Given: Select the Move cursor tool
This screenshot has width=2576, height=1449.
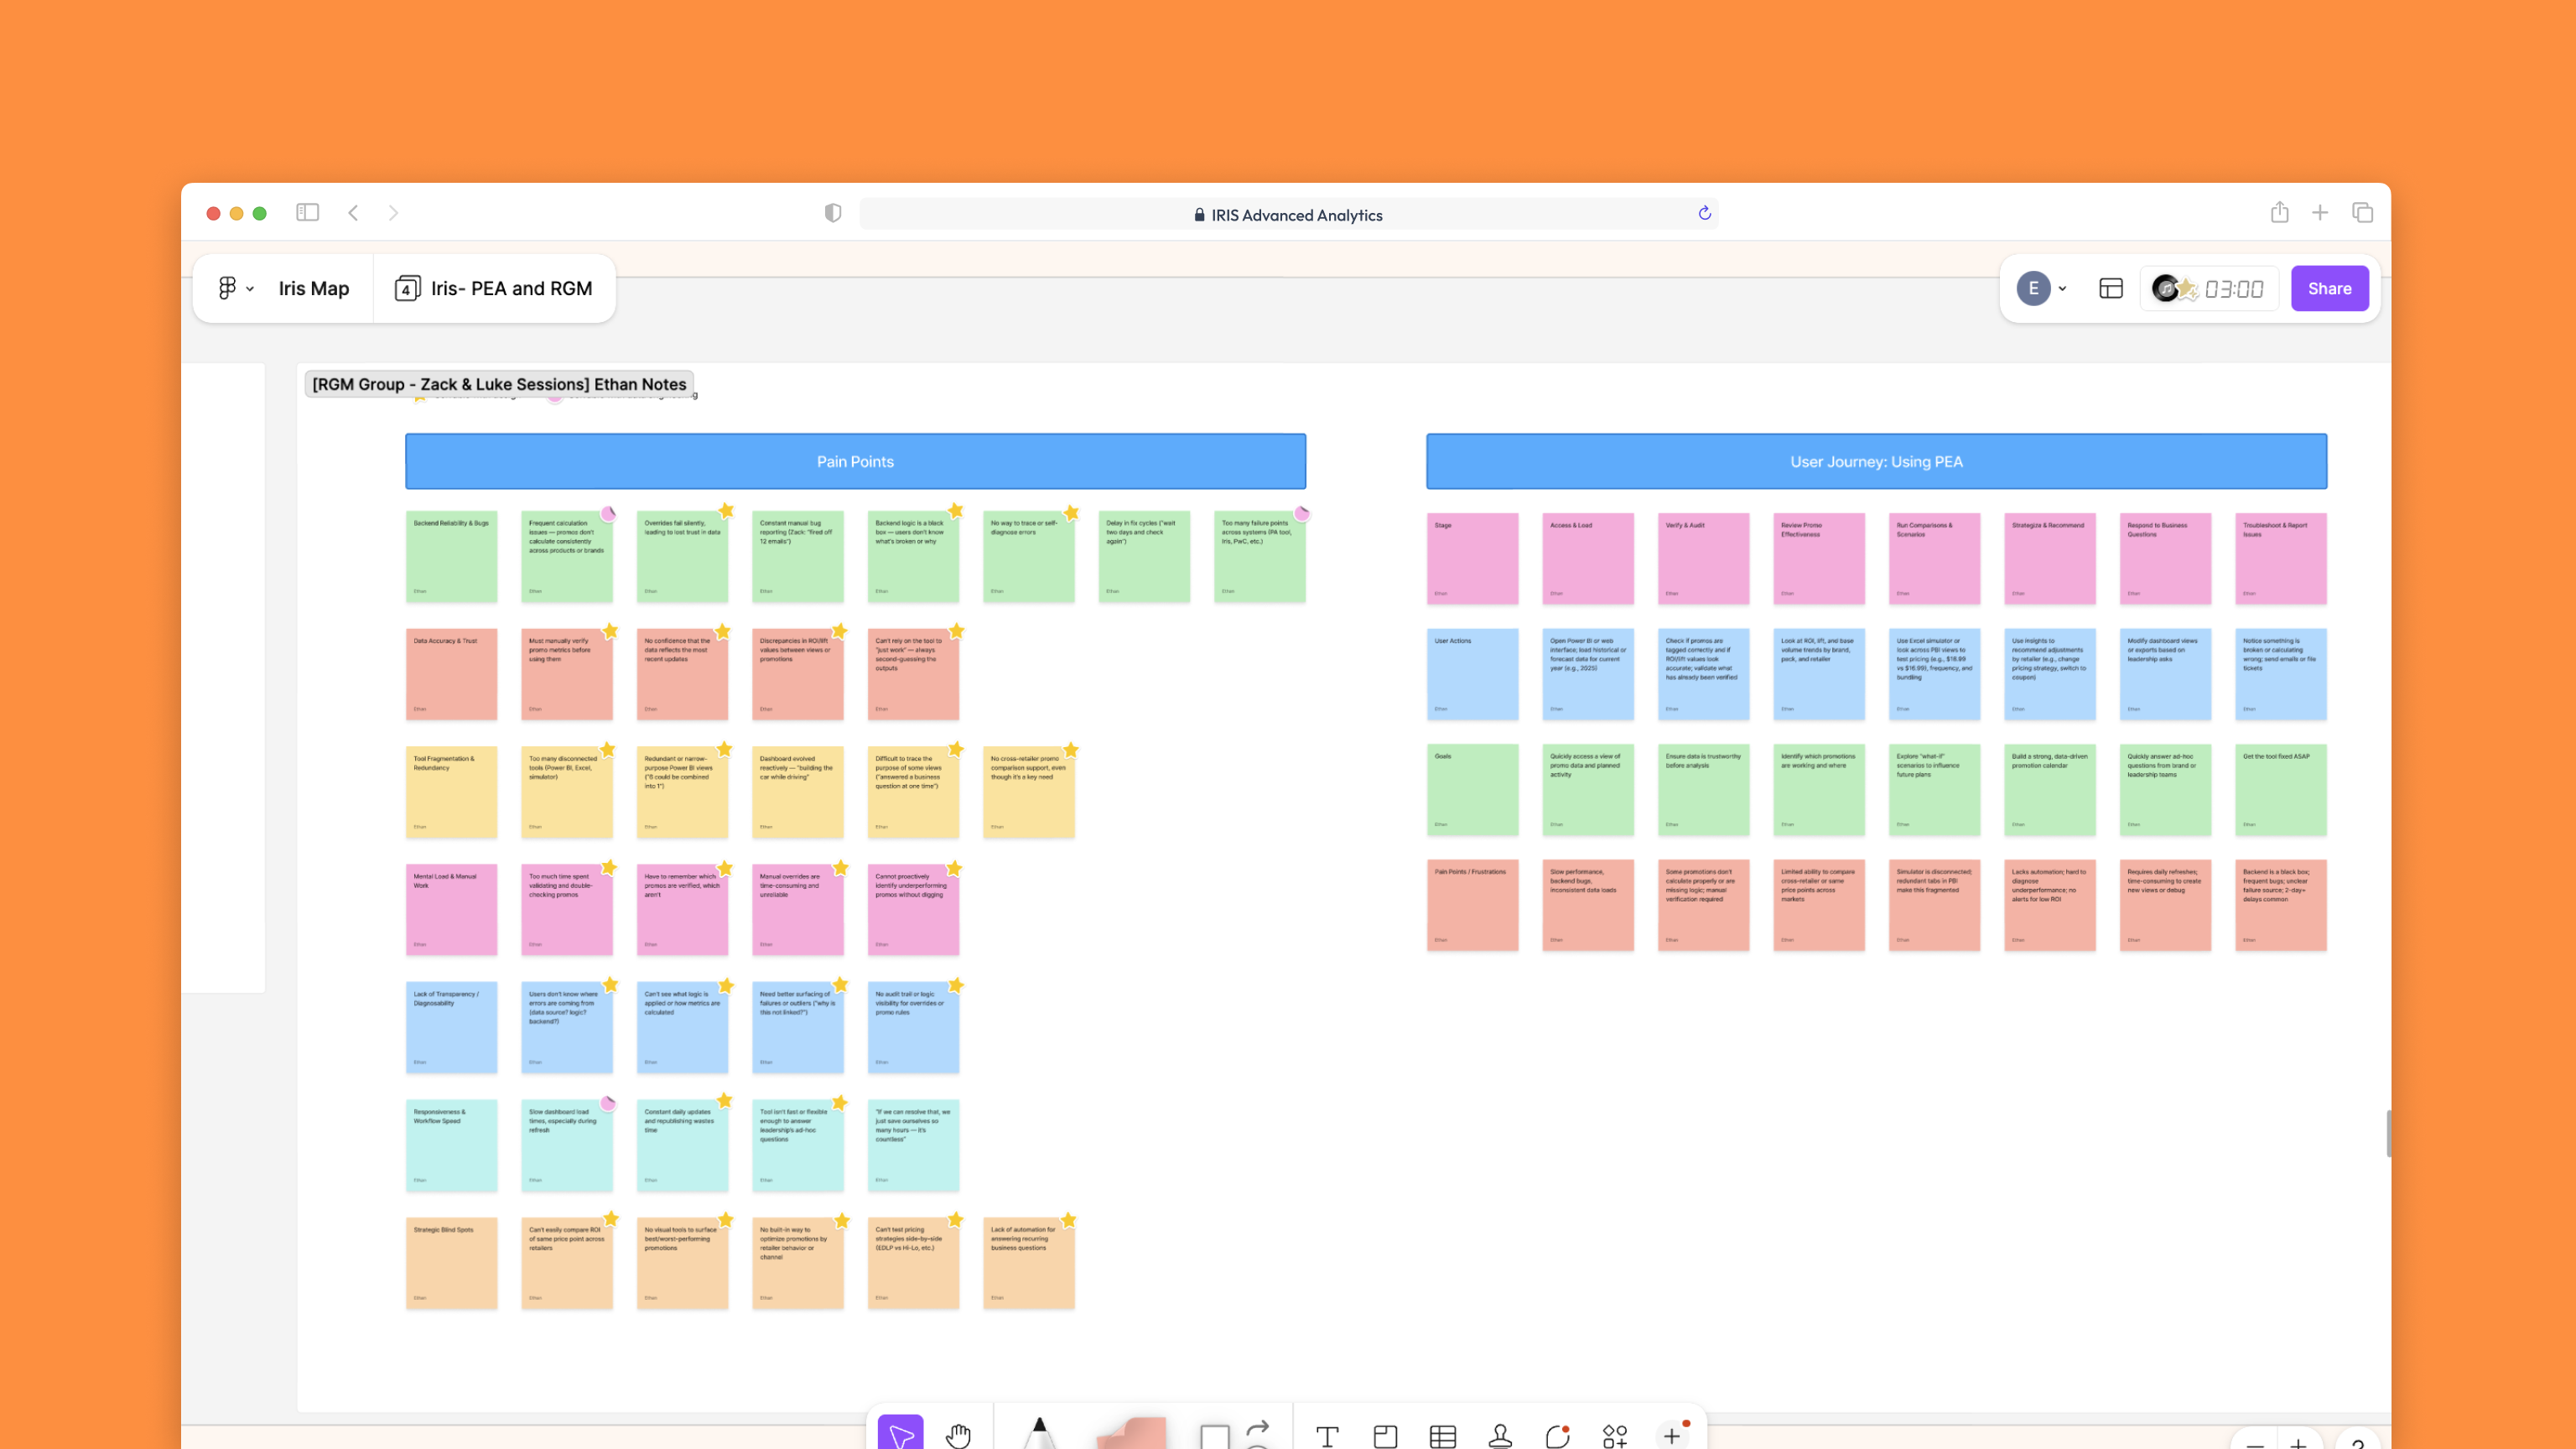Looking at the screenshot, I should coord(900,1435).
